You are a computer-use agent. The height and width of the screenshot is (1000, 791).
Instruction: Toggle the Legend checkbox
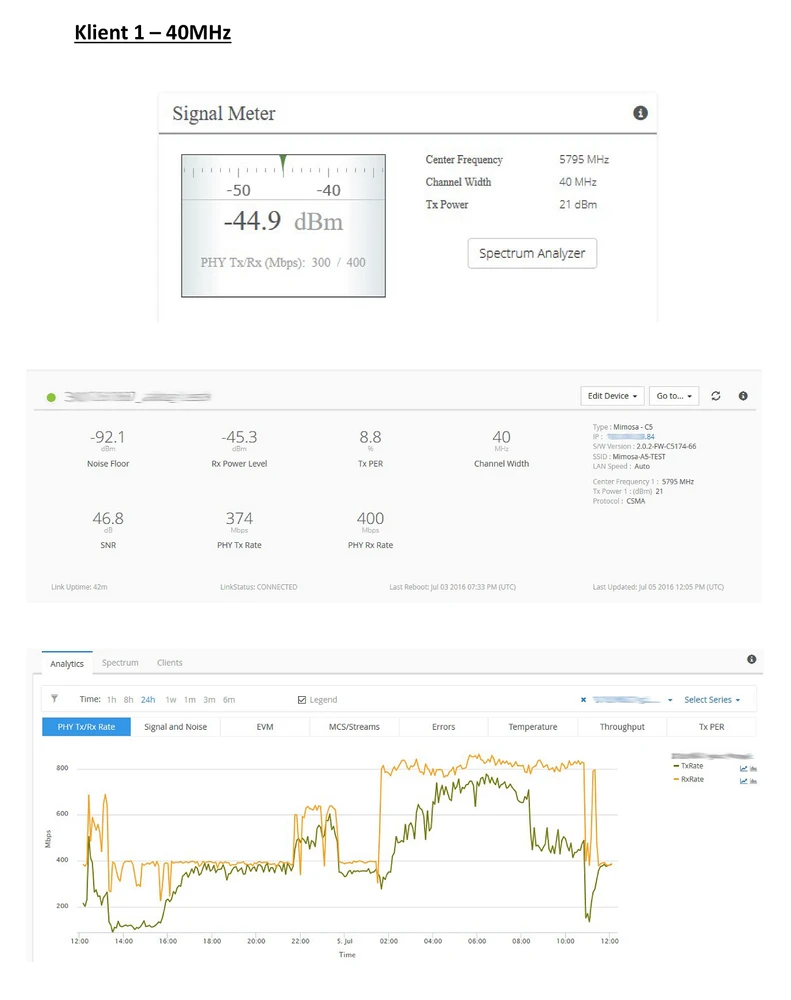coord(302,700)
